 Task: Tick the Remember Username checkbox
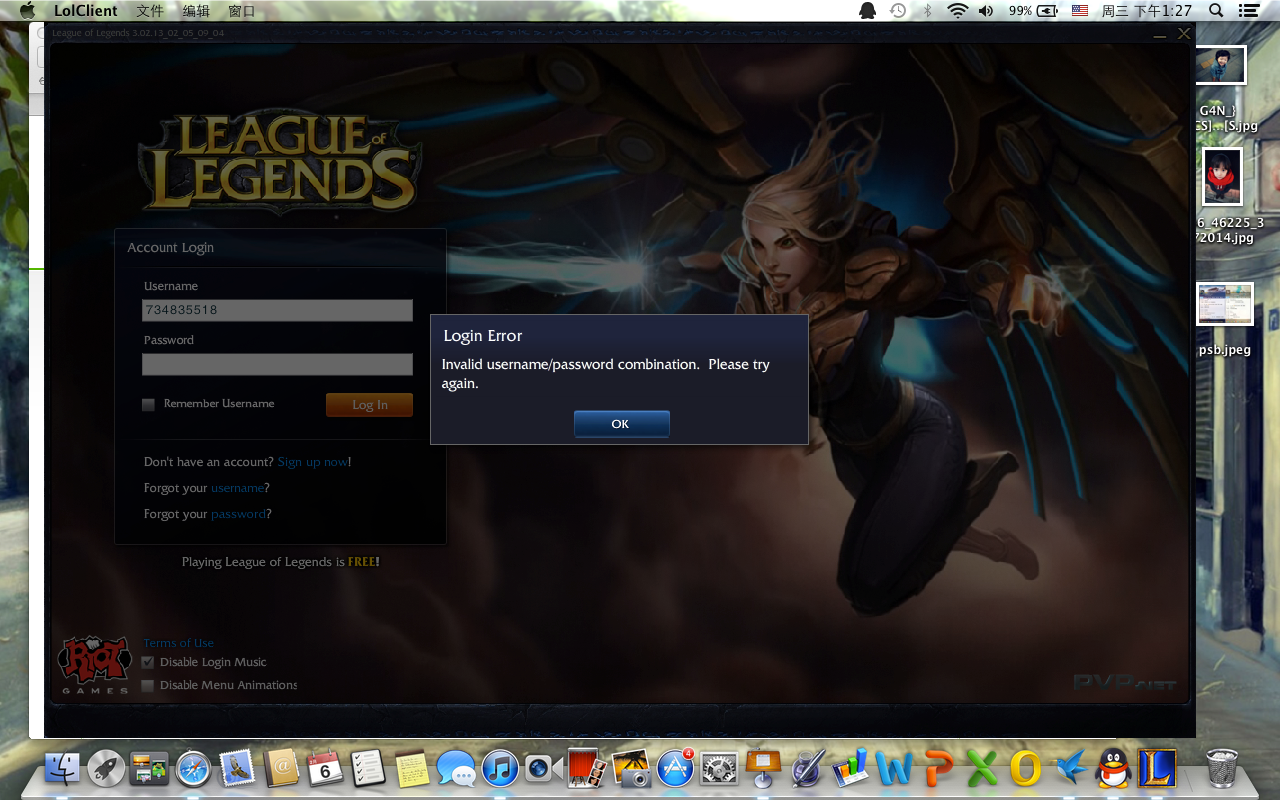point(148,405)
